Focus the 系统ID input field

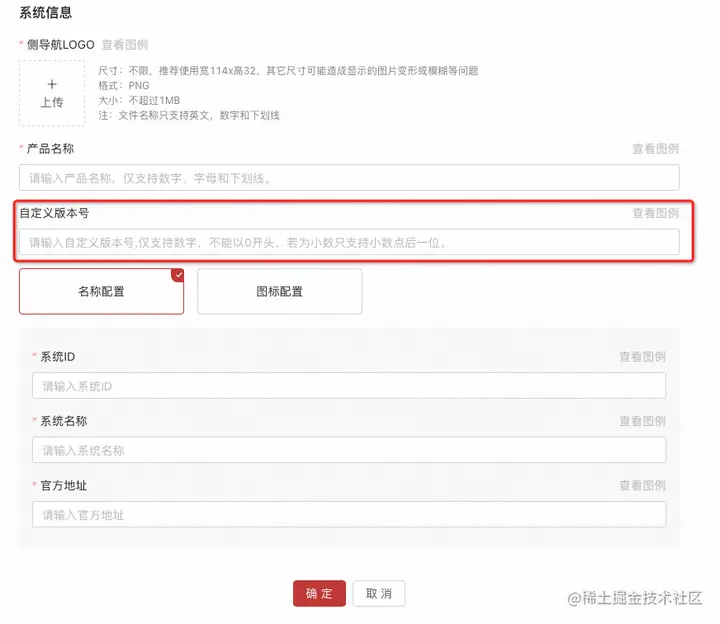(x=349, y=386)
